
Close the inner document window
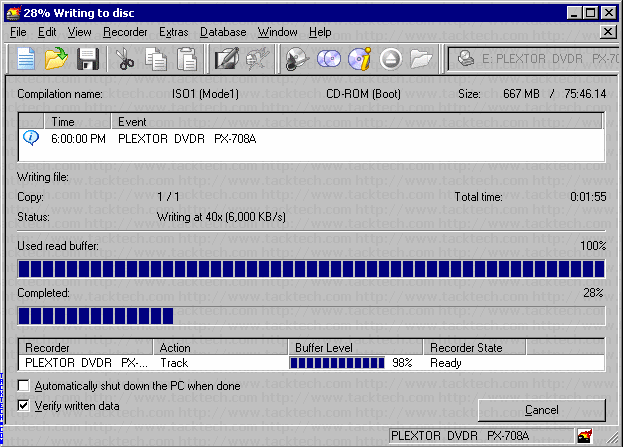pyautogui.click(x=608, y=32)
